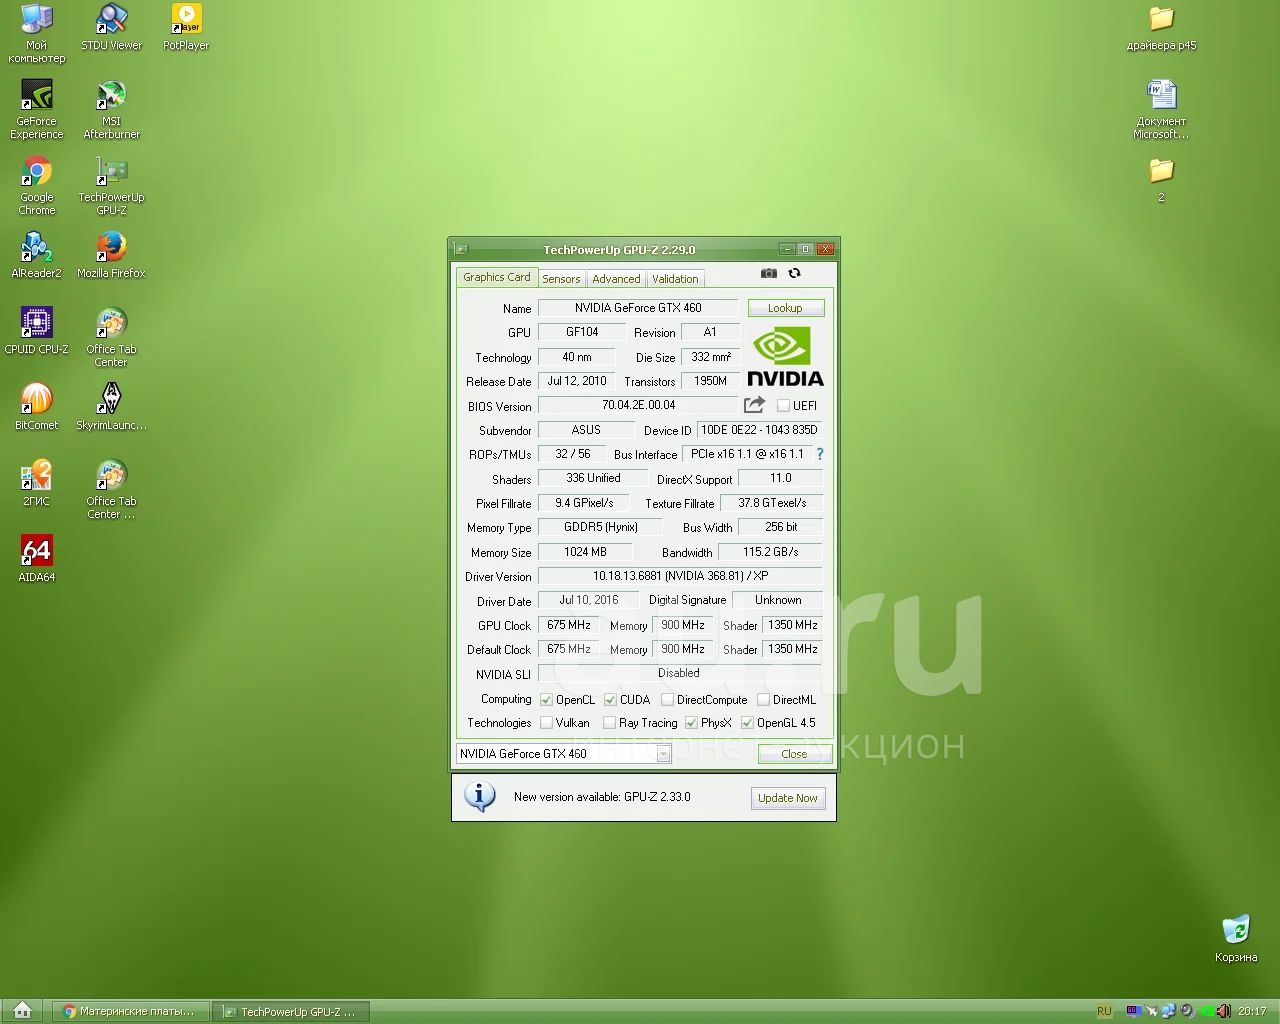Open 2ГИС desktop icon
Image resolution: width=1280 pixels, height=1024 pixels.
37,483
